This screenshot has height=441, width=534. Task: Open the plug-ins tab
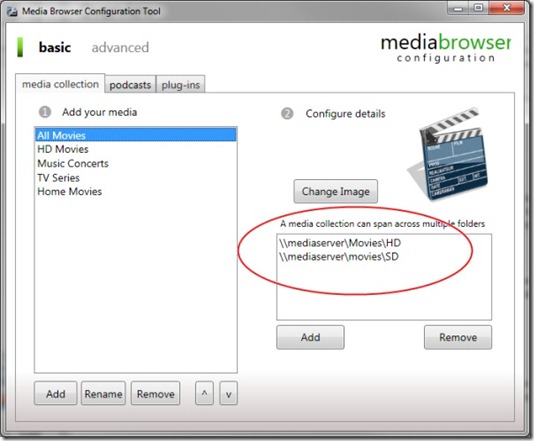click(x=180, y=84)
